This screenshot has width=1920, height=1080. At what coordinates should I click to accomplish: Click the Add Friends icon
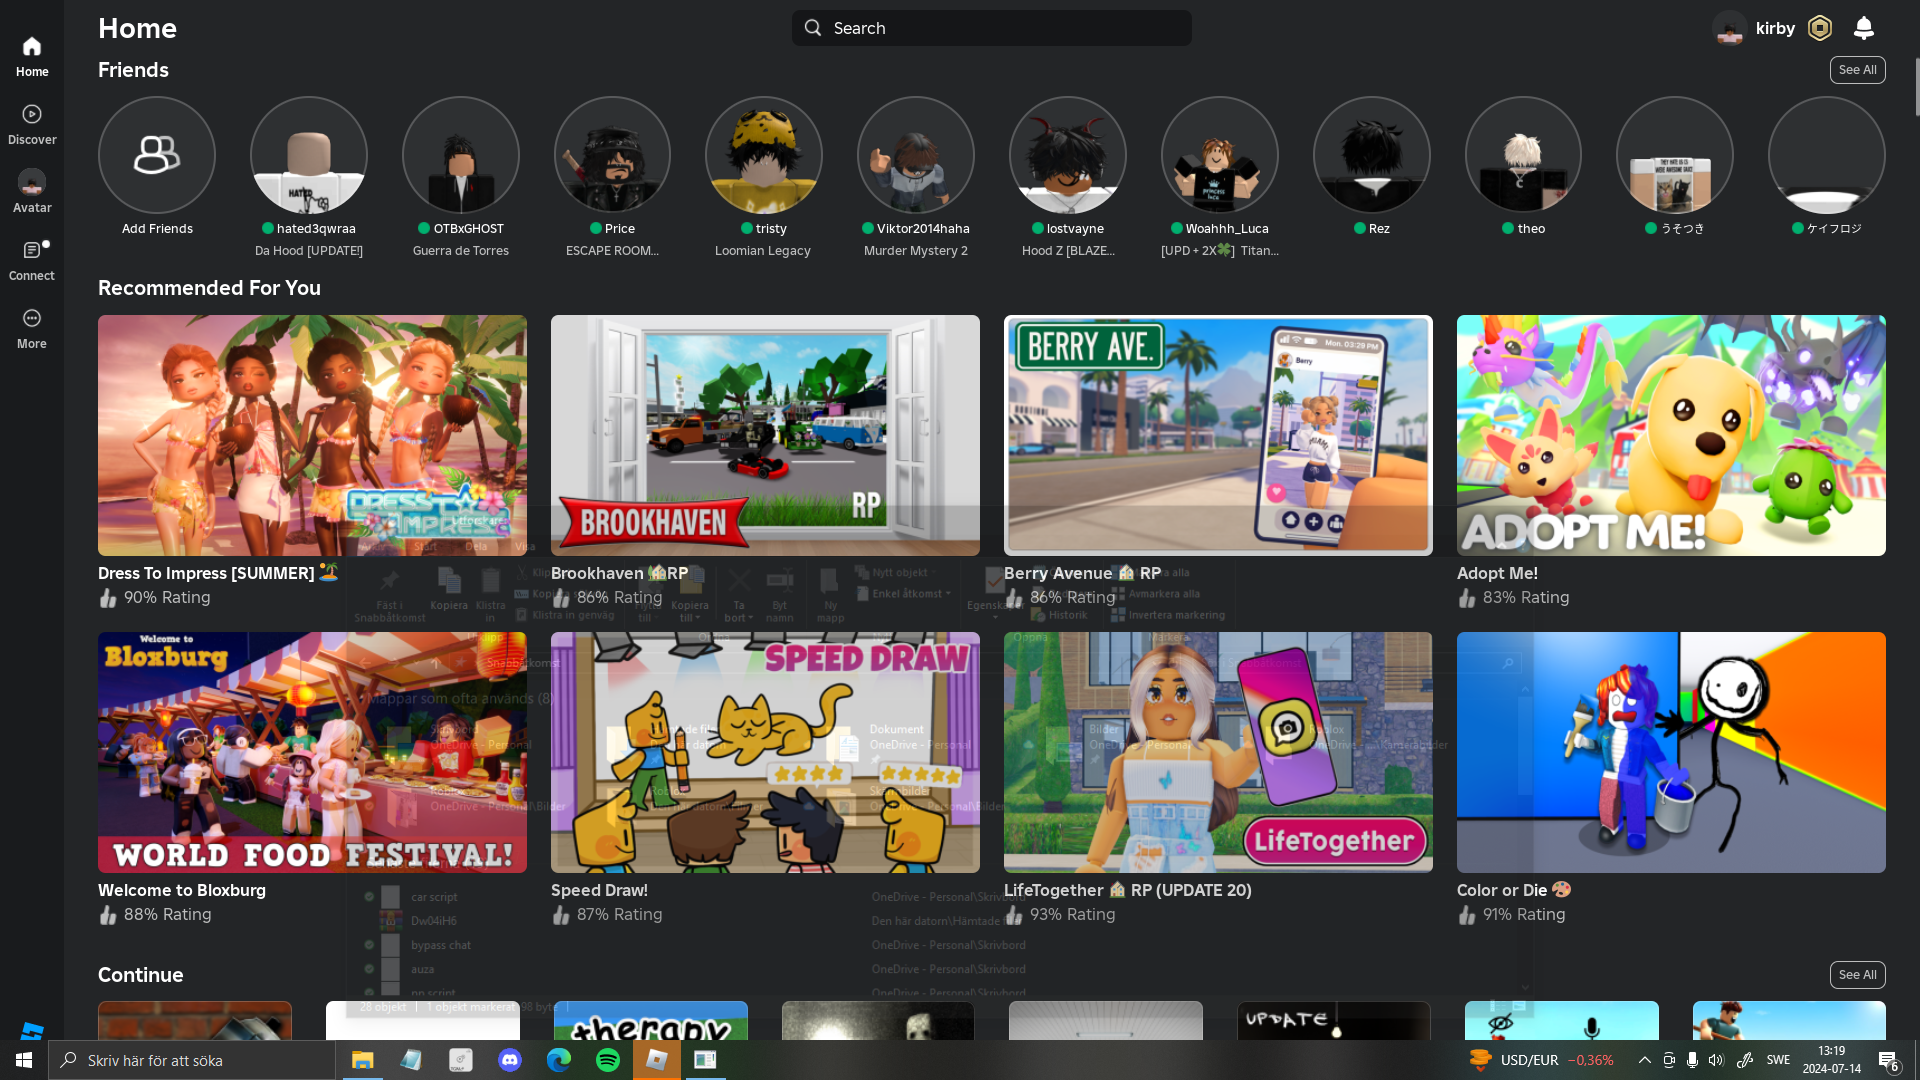tap(157, 155)
